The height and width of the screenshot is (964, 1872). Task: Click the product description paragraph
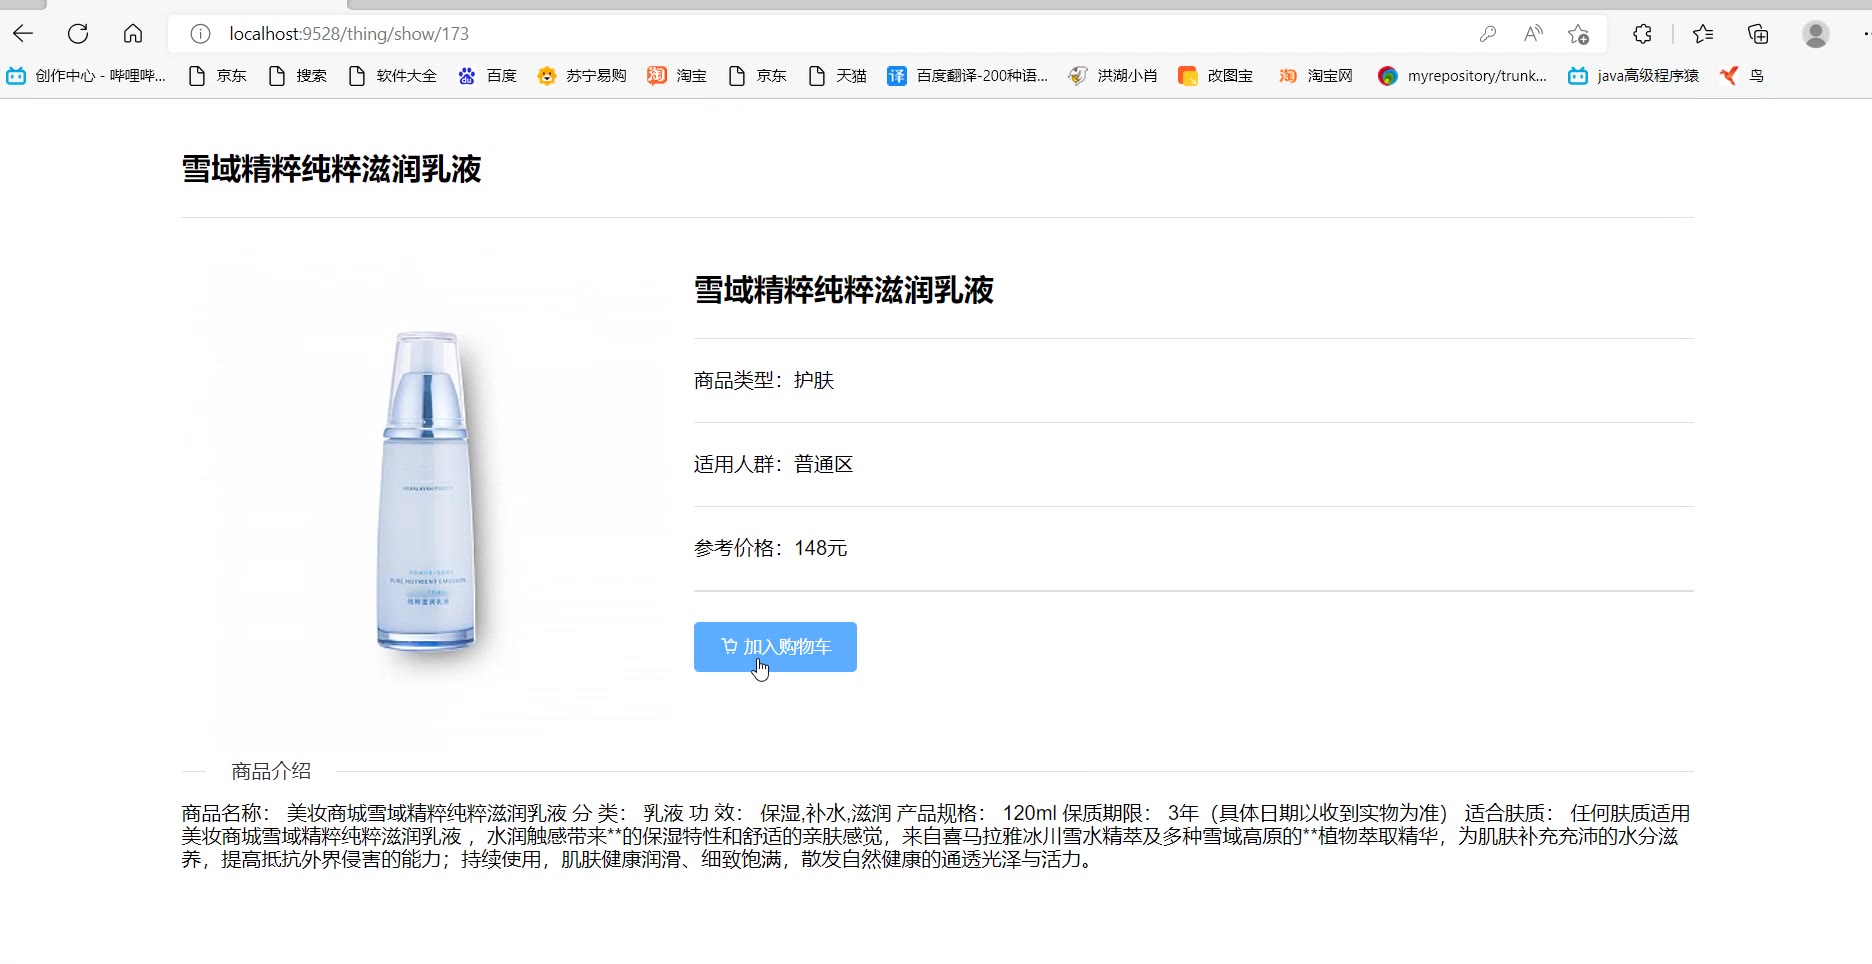click(937, 836)
